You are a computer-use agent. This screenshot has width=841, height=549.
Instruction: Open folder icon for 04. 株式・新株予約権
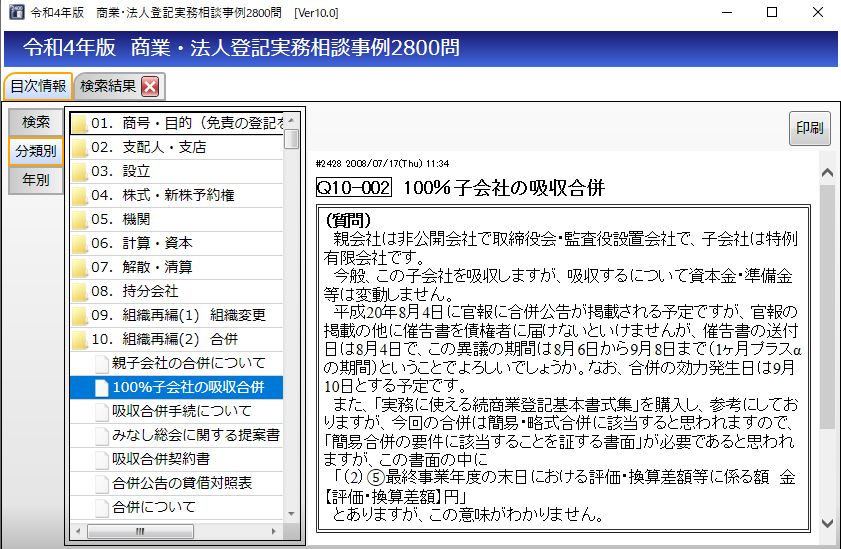pyautogui.click(x=79, y=196)
